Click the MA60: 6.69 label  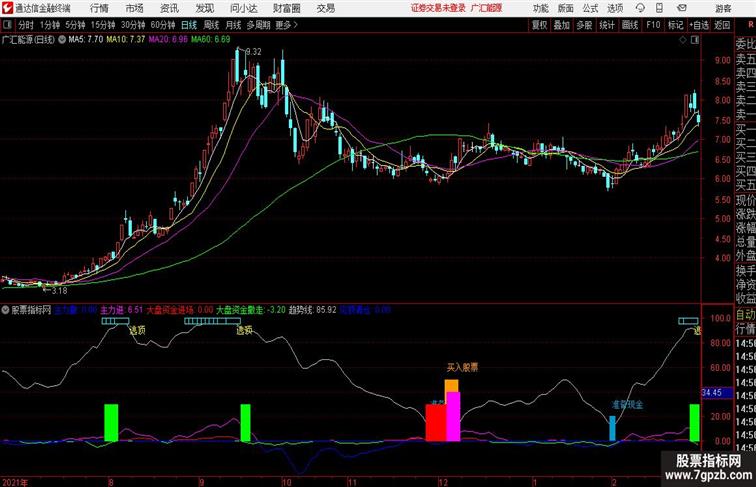click(x=211, y=40)
